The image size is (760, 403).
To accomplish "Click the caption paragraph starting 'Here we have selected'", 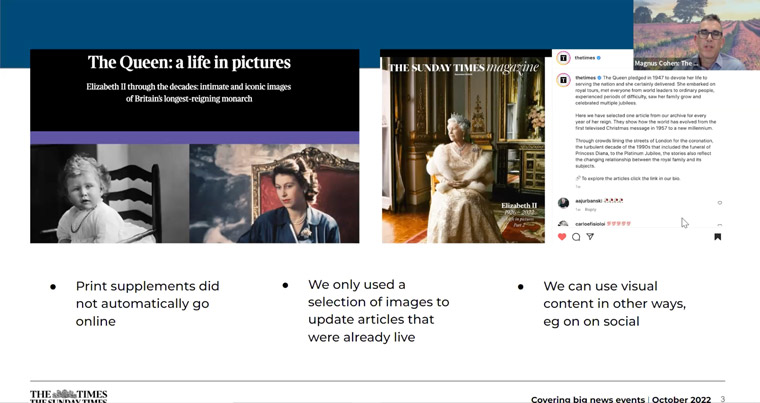I will [x=645, y=122].
